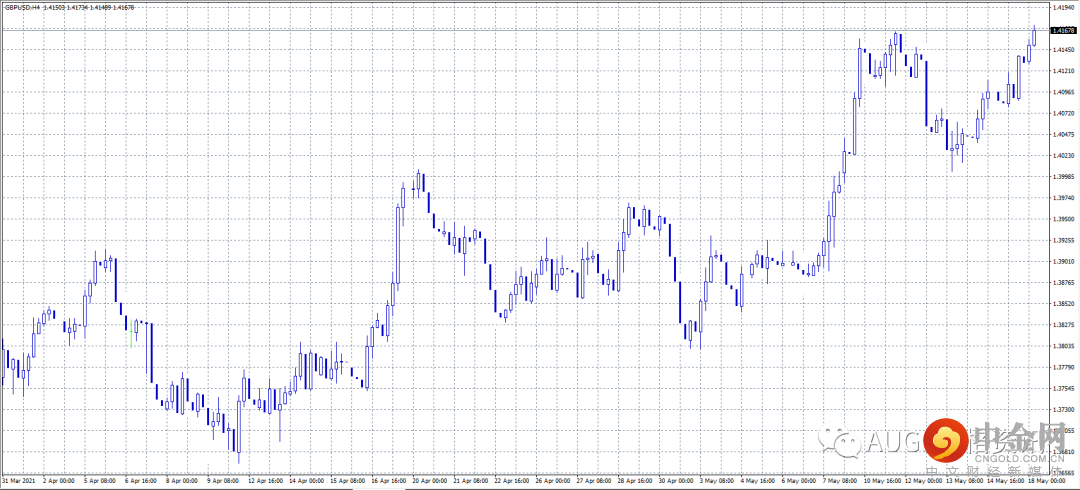Screen dimensions: 1080x490
Task: Click the 28 Apr 16:00 time label
Action: (x=638, y=480)
